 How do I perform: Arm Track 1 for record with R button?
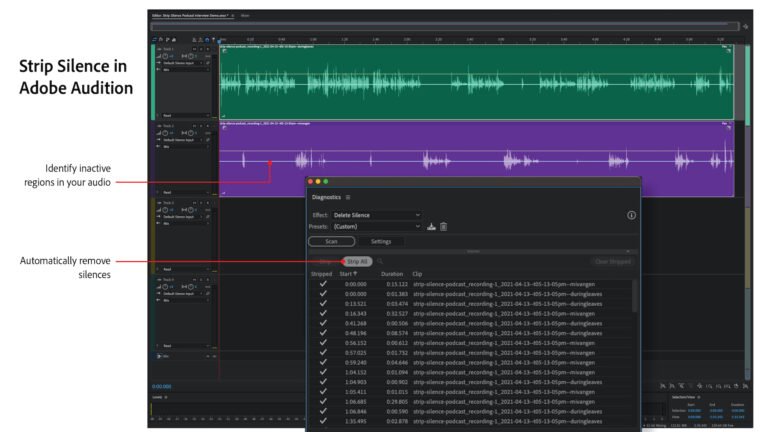coord(208,49)
